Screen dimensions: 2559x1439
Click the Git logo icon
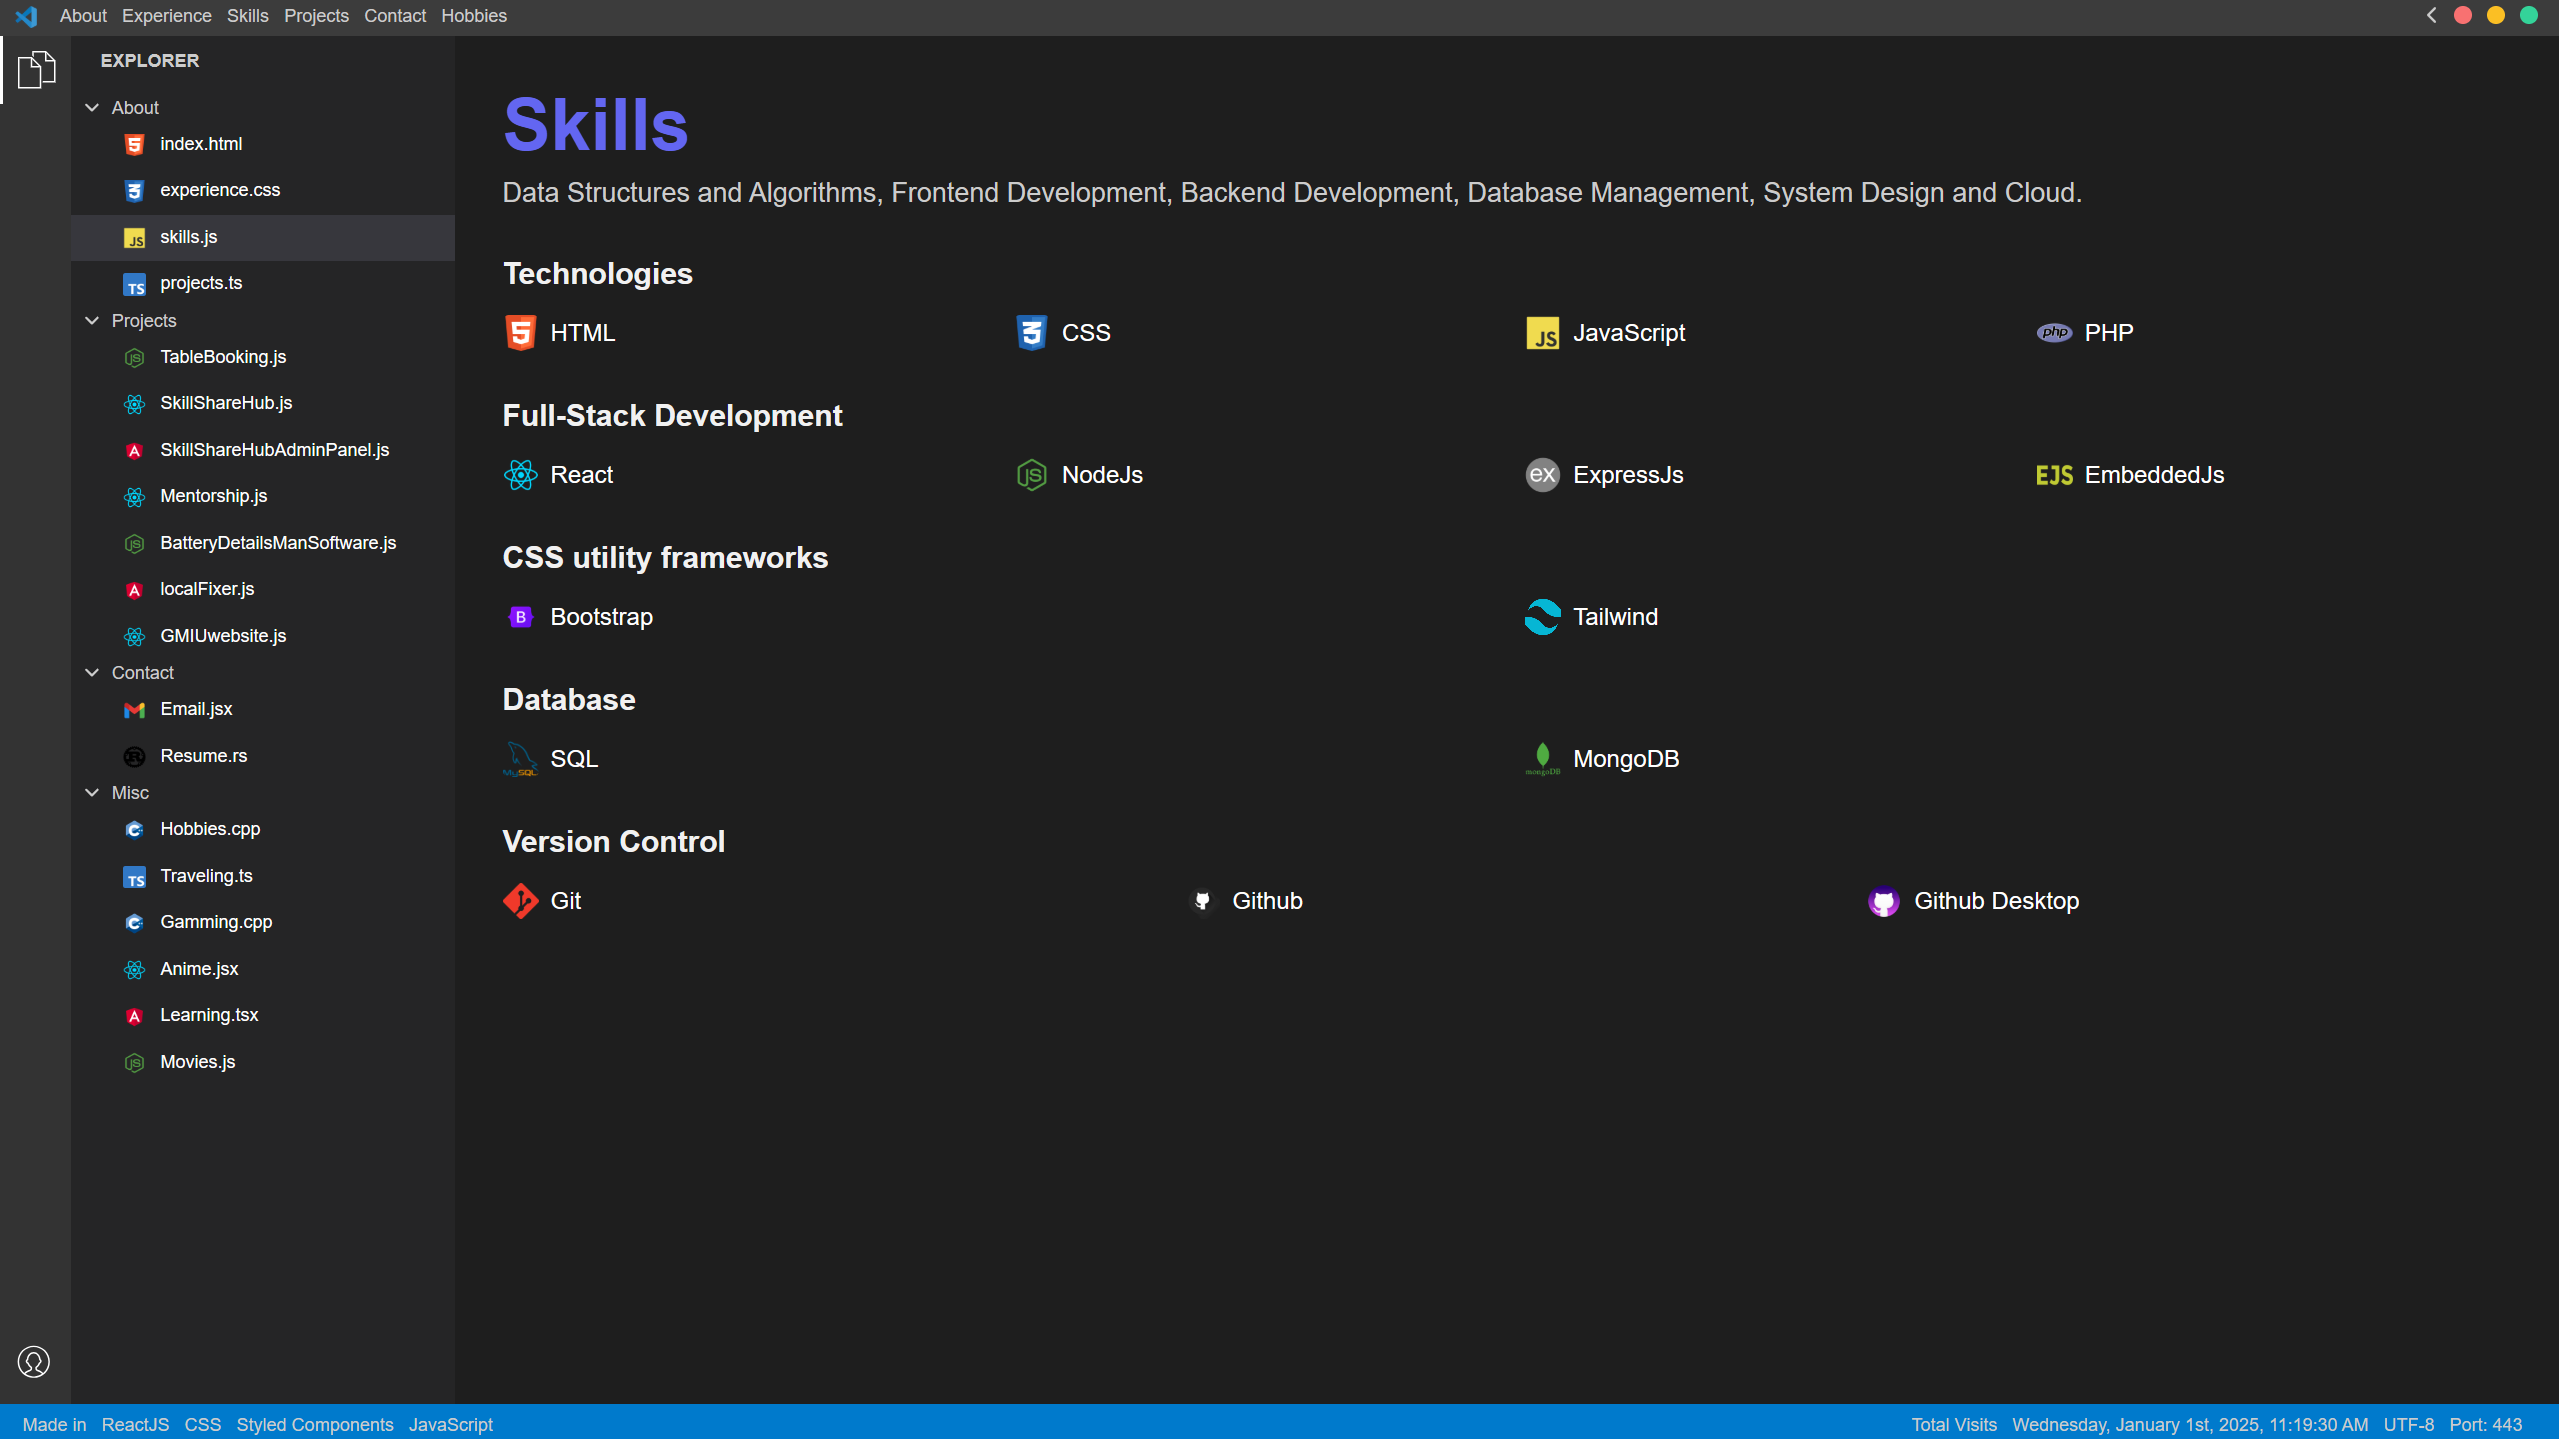(x=520, y=901)
